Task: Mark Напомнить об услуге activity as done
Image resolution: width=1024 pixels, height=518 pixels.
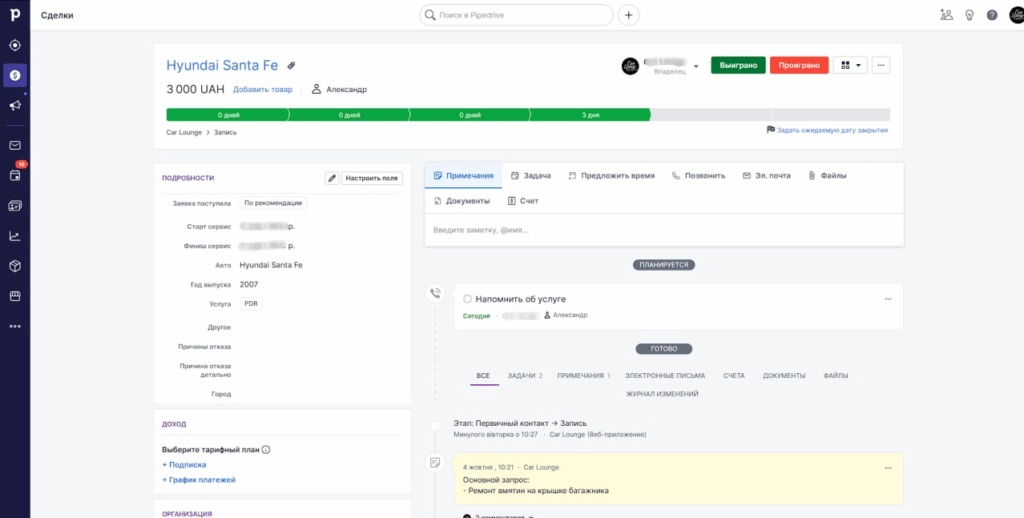Action: [x=467, y=299]
